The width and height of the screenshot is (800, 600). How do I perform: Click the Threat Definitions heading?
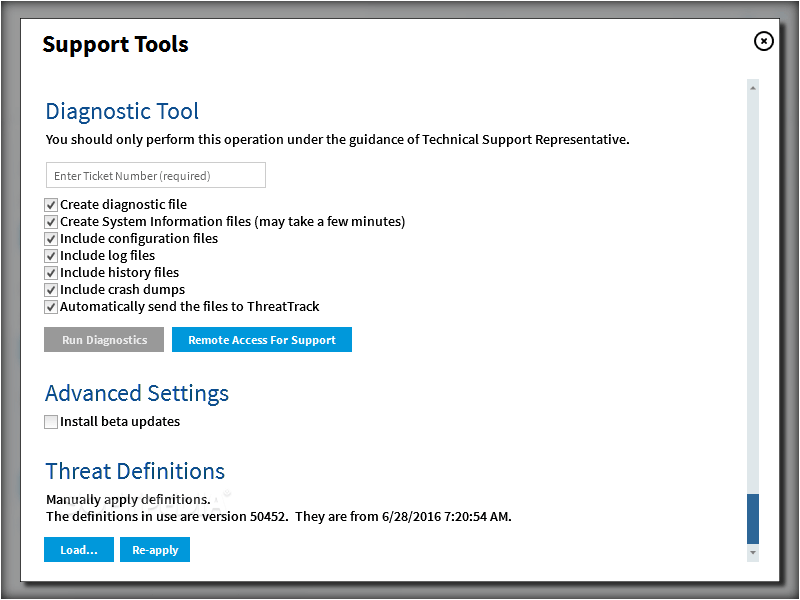(135, 471)
